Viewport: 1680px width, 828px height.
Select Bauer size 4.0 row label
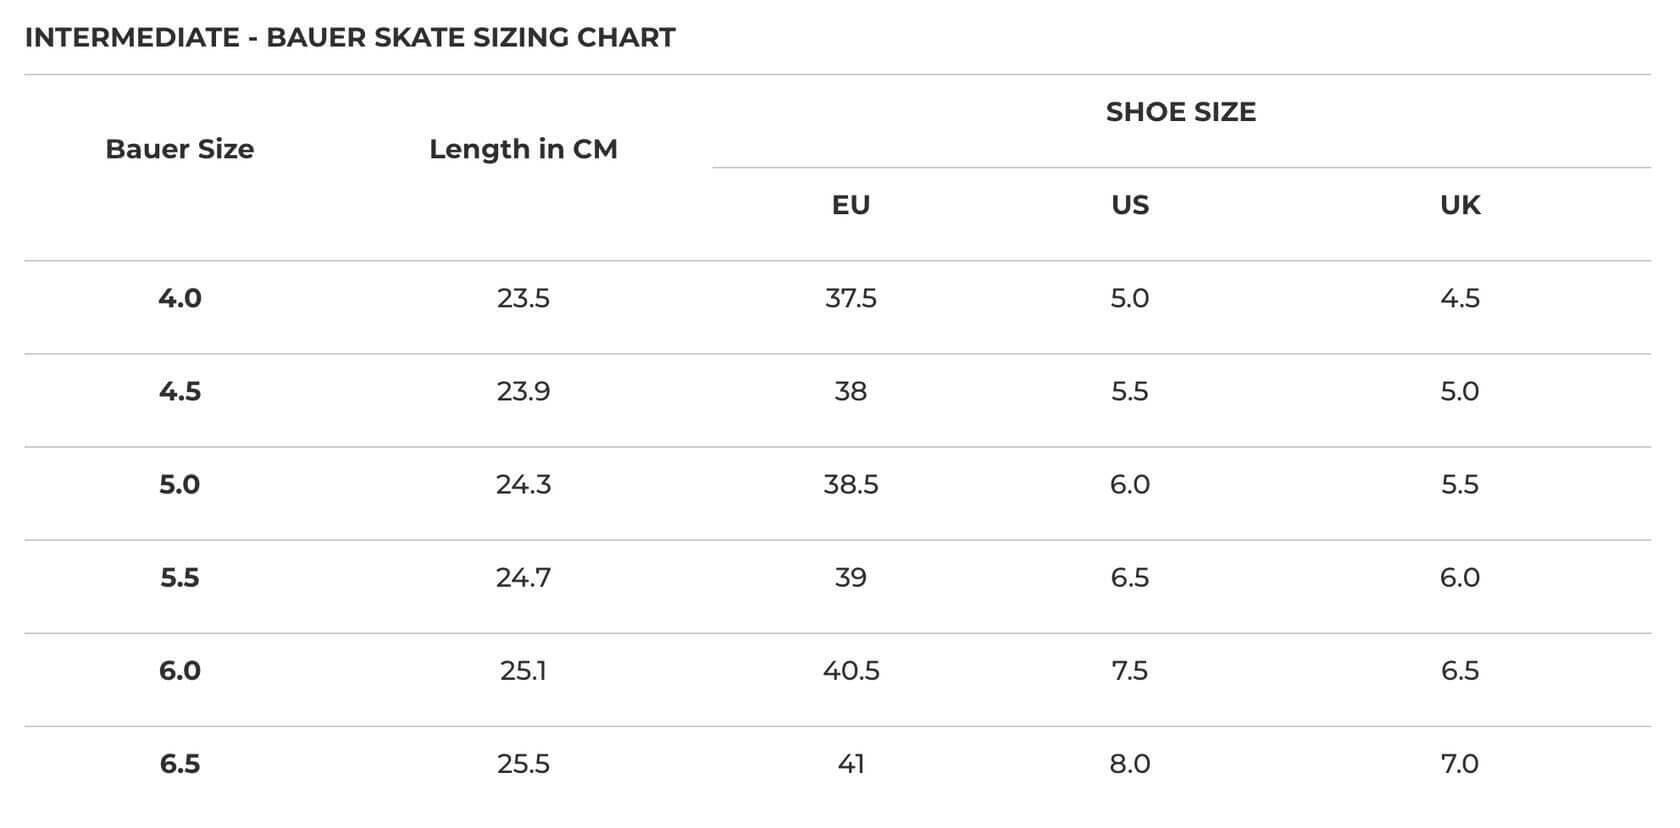pos(180,298)
